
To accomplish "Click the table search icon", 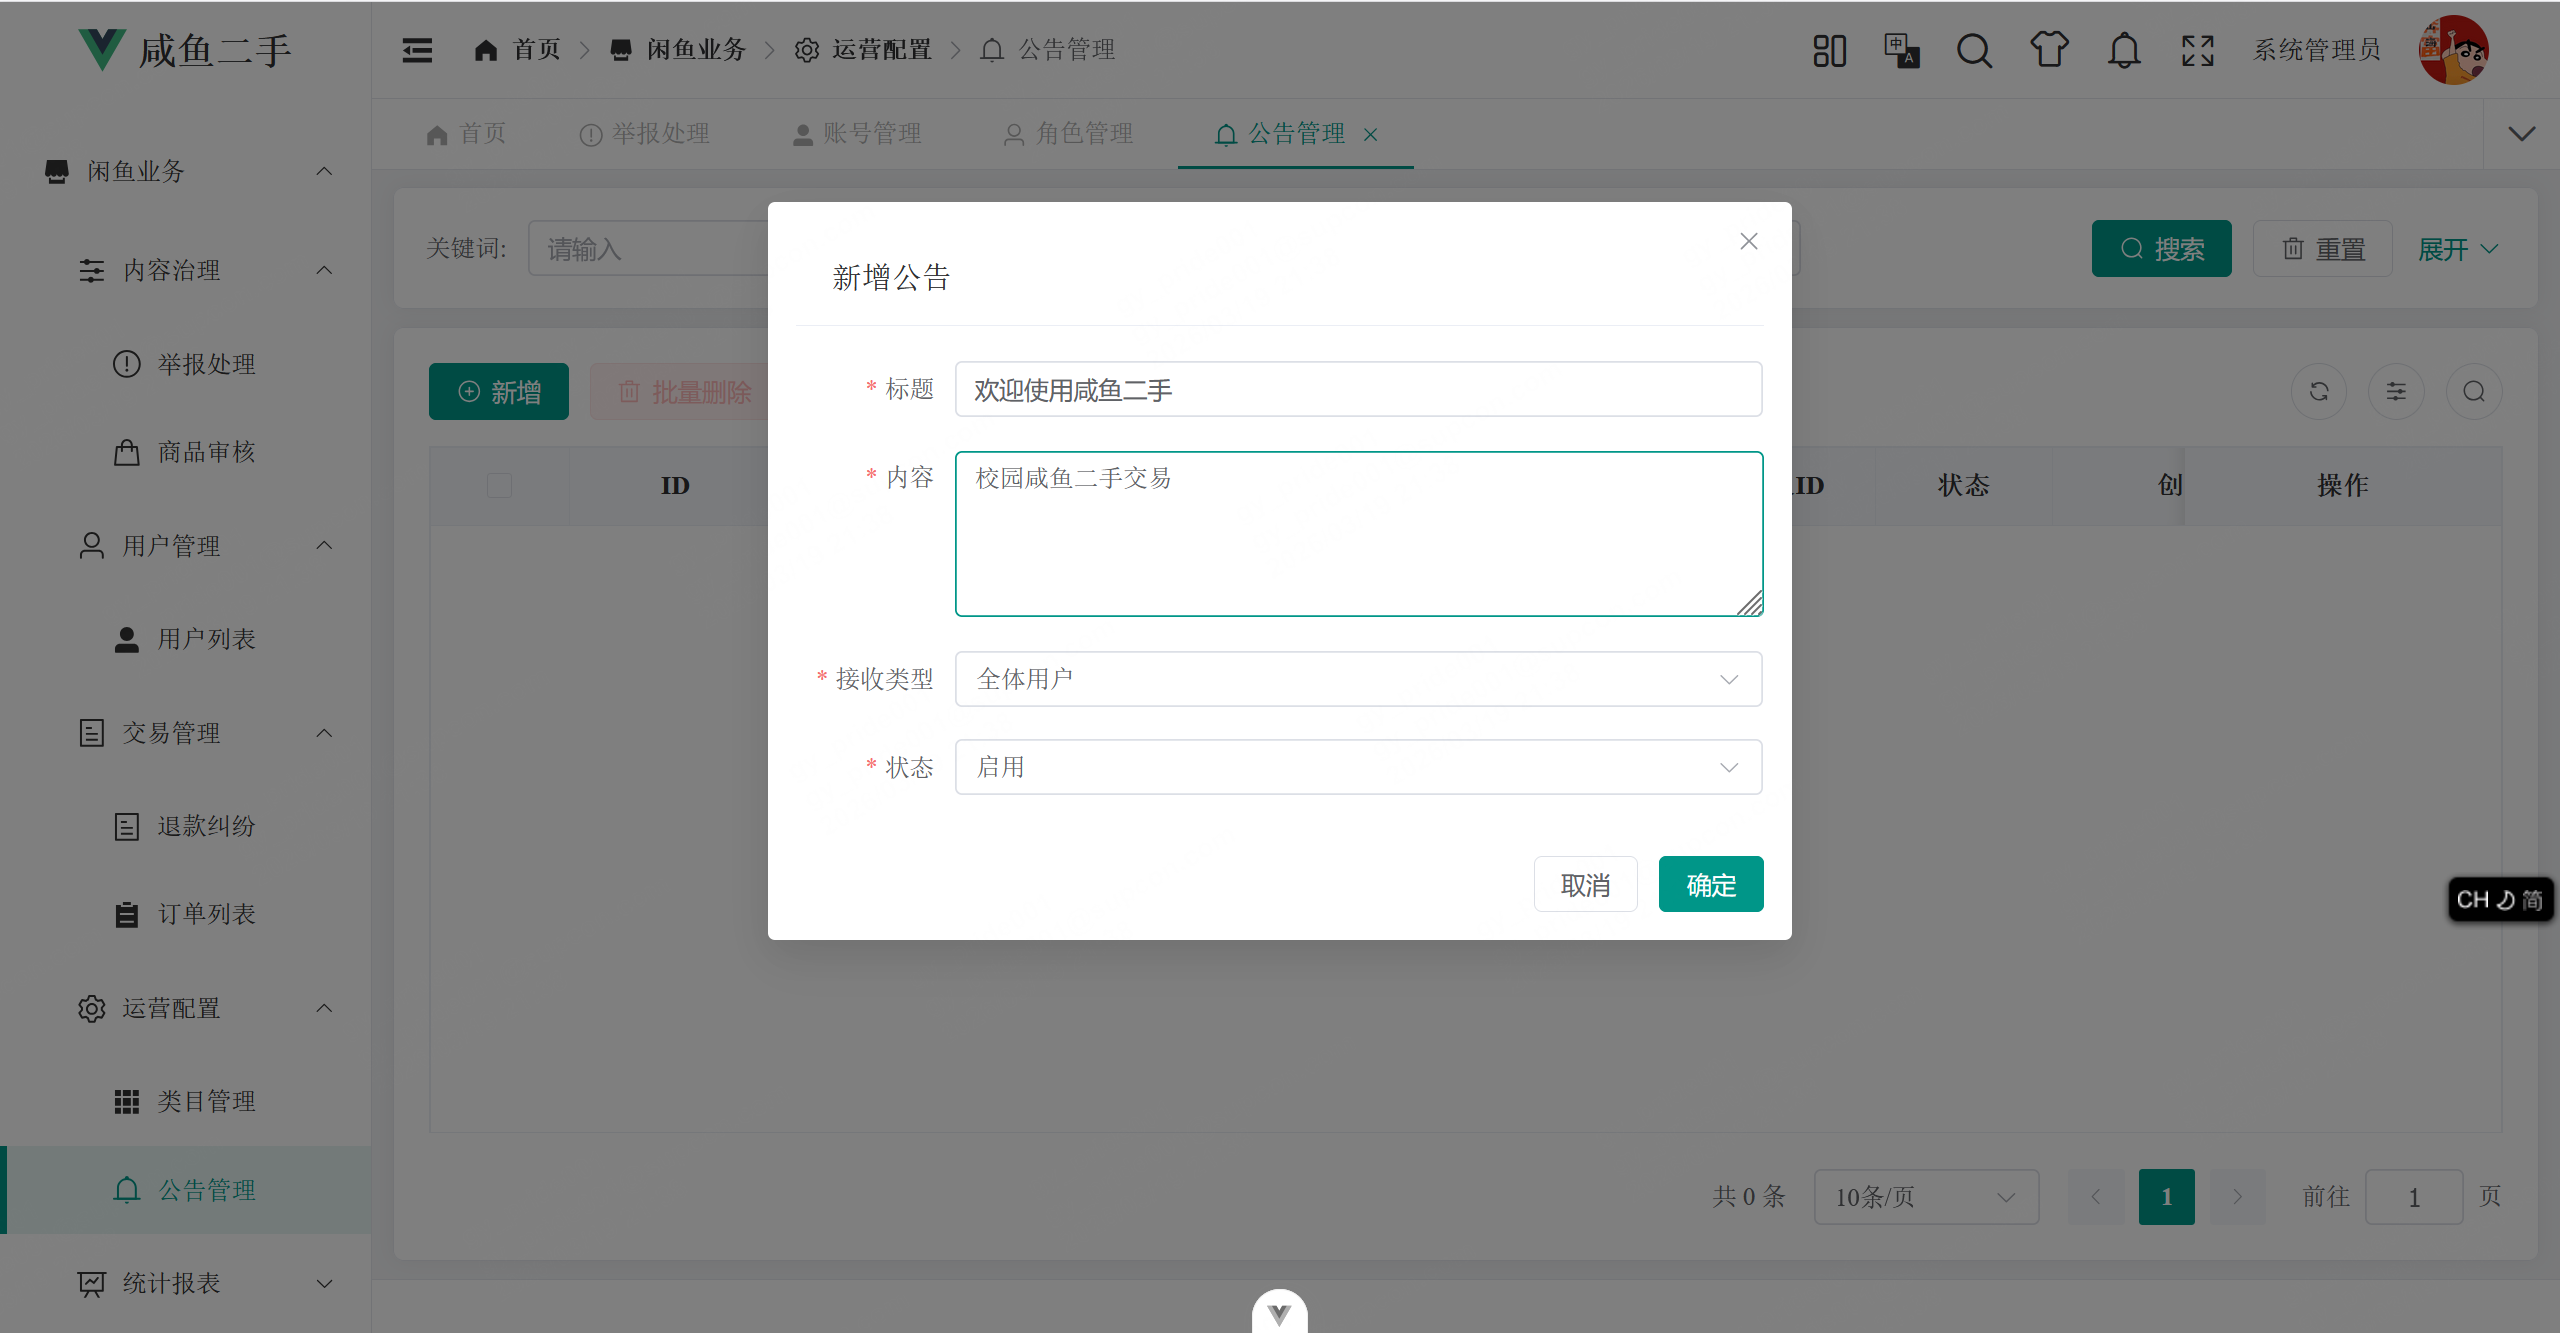I will 2473,391.
